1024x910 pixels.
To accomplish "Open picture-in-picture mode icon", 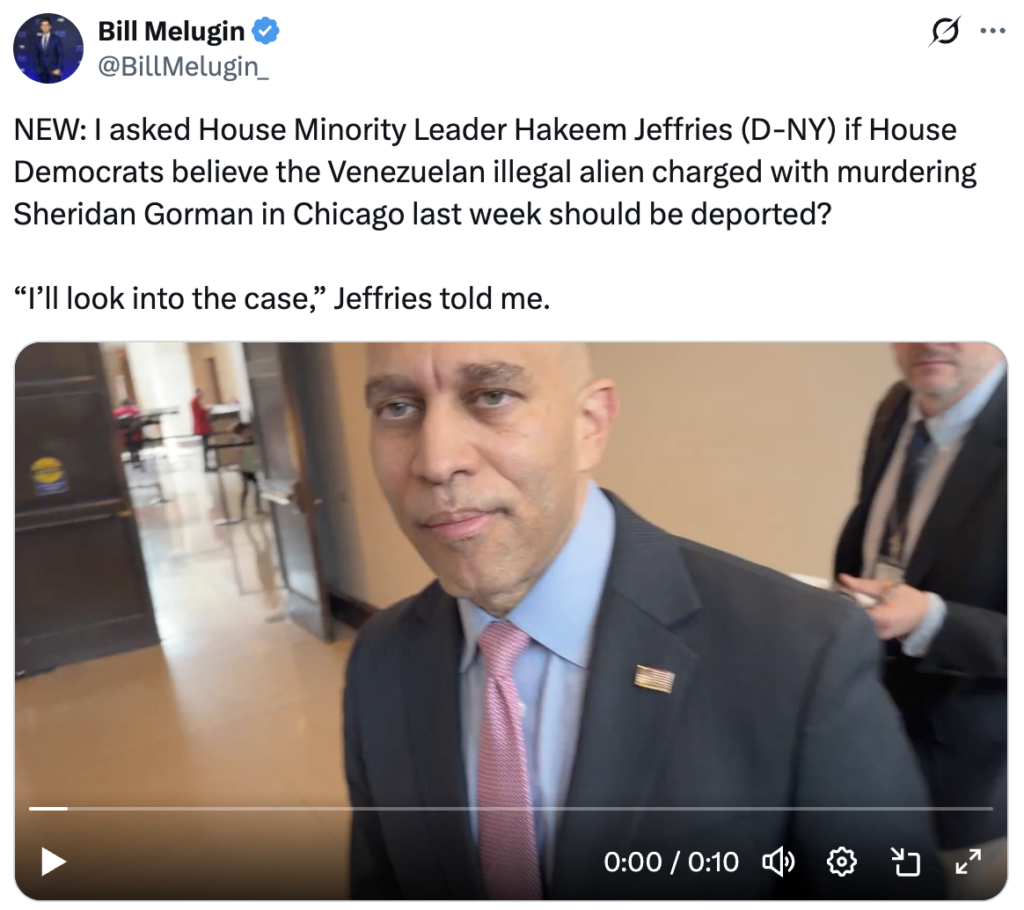I will point(905,862).
